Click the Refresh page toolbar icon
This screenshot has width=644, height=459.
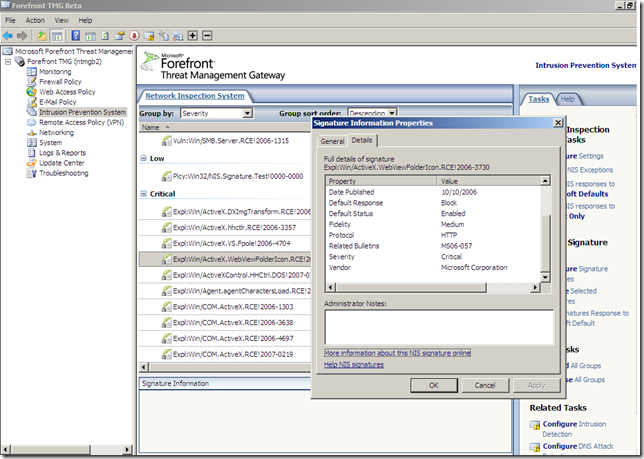(105, 36)
